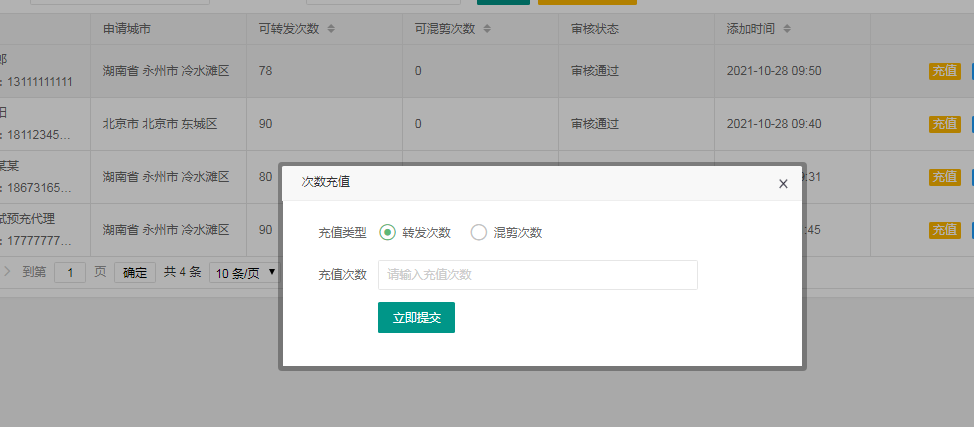
Task: Click 审核通过 status in the first row
Action: coord(595,71)
